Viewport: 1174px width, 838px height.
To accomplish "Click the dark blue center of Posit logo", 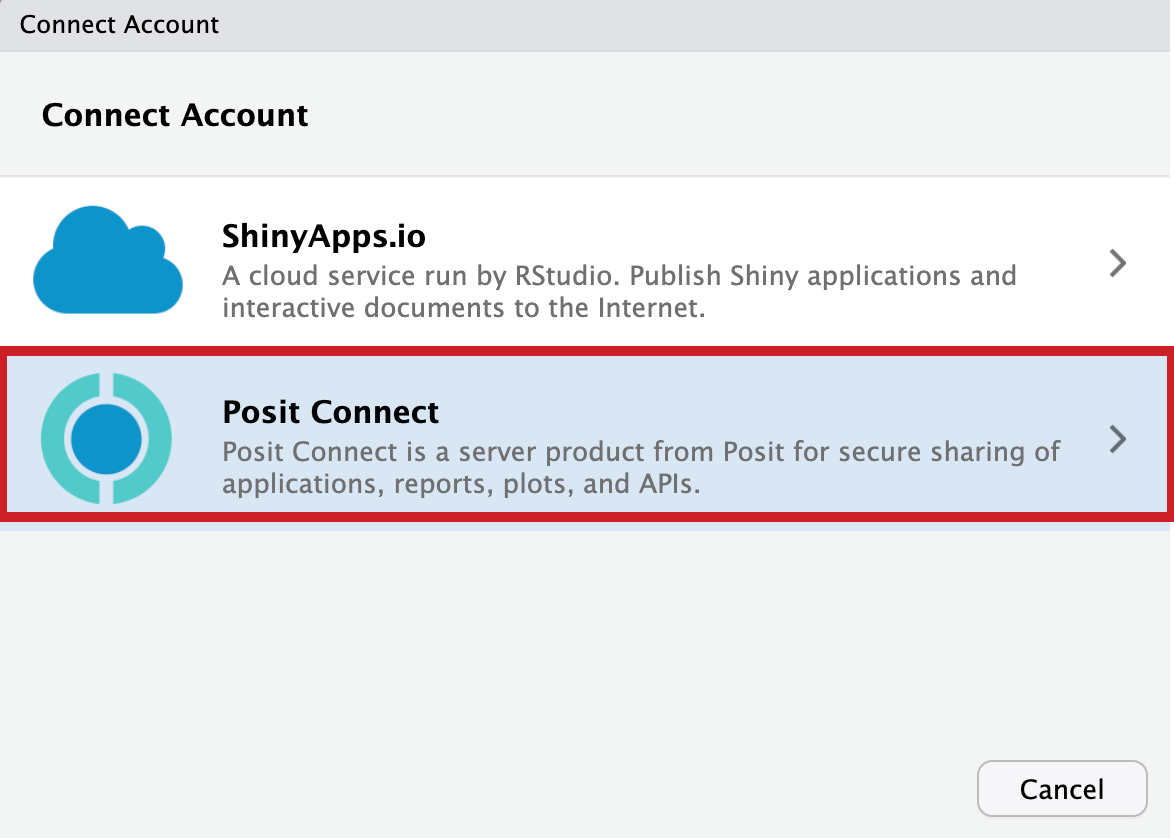I will (106, 439).
